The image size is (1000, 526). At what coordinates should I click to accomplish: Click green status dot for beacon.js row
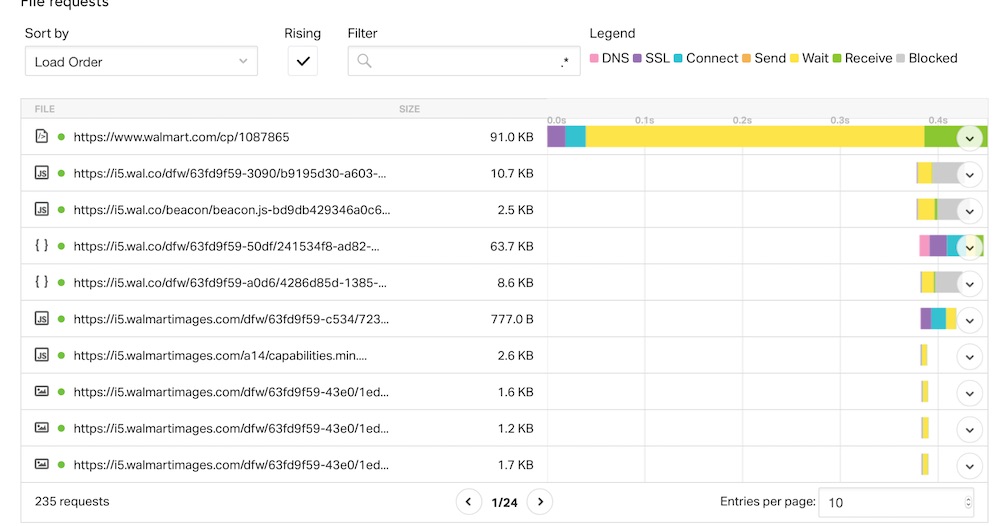61,209
